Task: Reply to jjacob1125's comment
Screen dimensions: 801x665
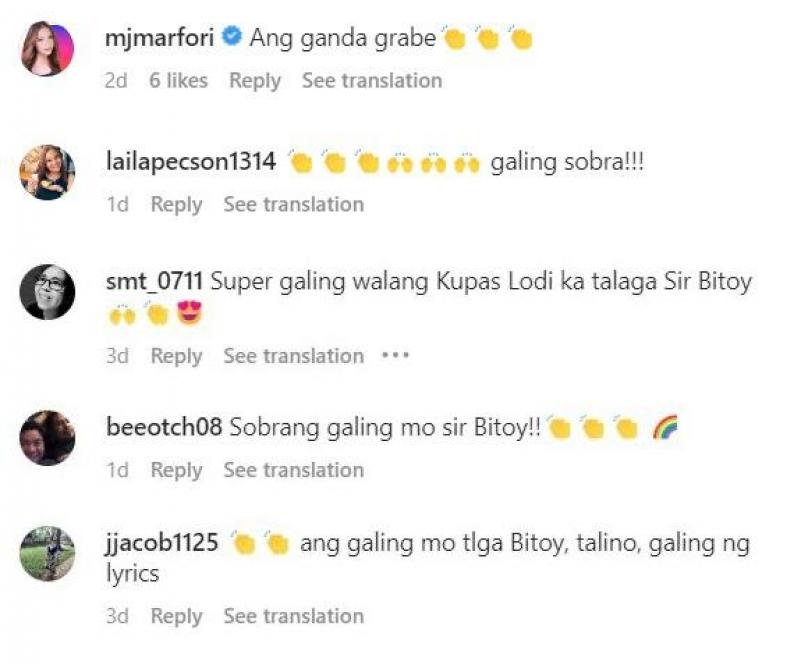Action: coord(176,616)
